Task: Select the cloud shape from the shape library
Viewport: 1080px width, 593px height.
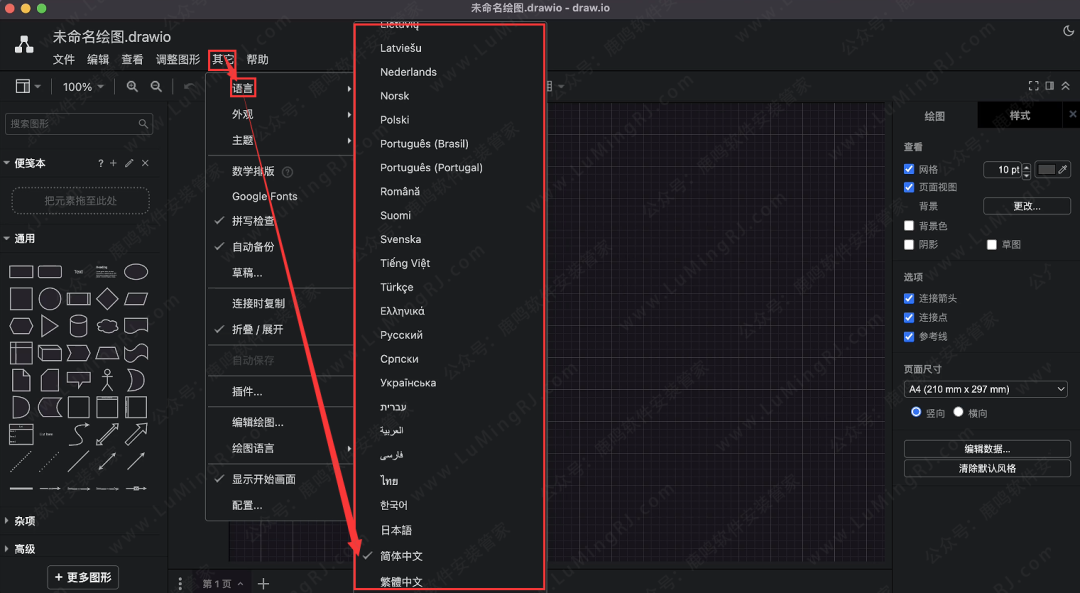Action: 107,325
